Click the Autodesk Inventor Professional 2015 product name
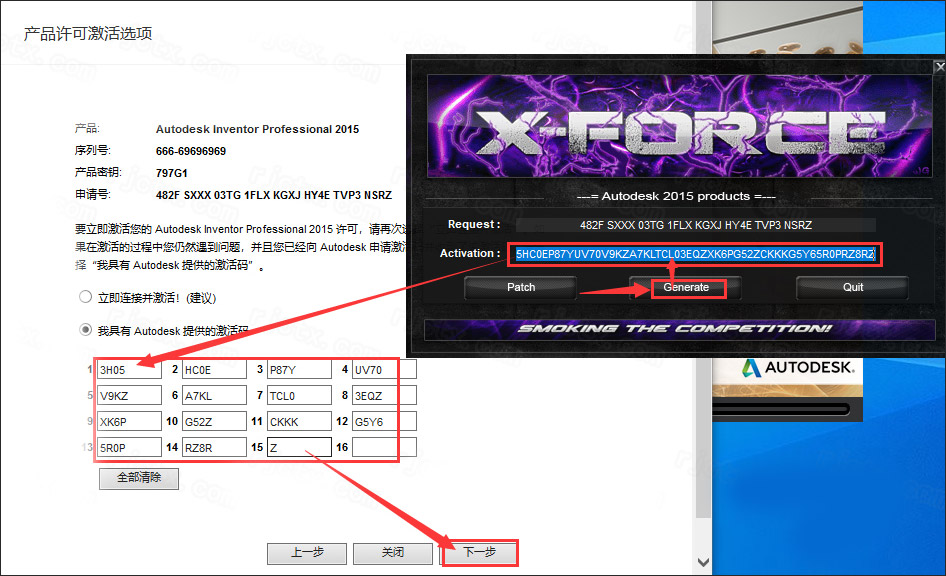Screen dimensions: 946x576 point(258,129)
